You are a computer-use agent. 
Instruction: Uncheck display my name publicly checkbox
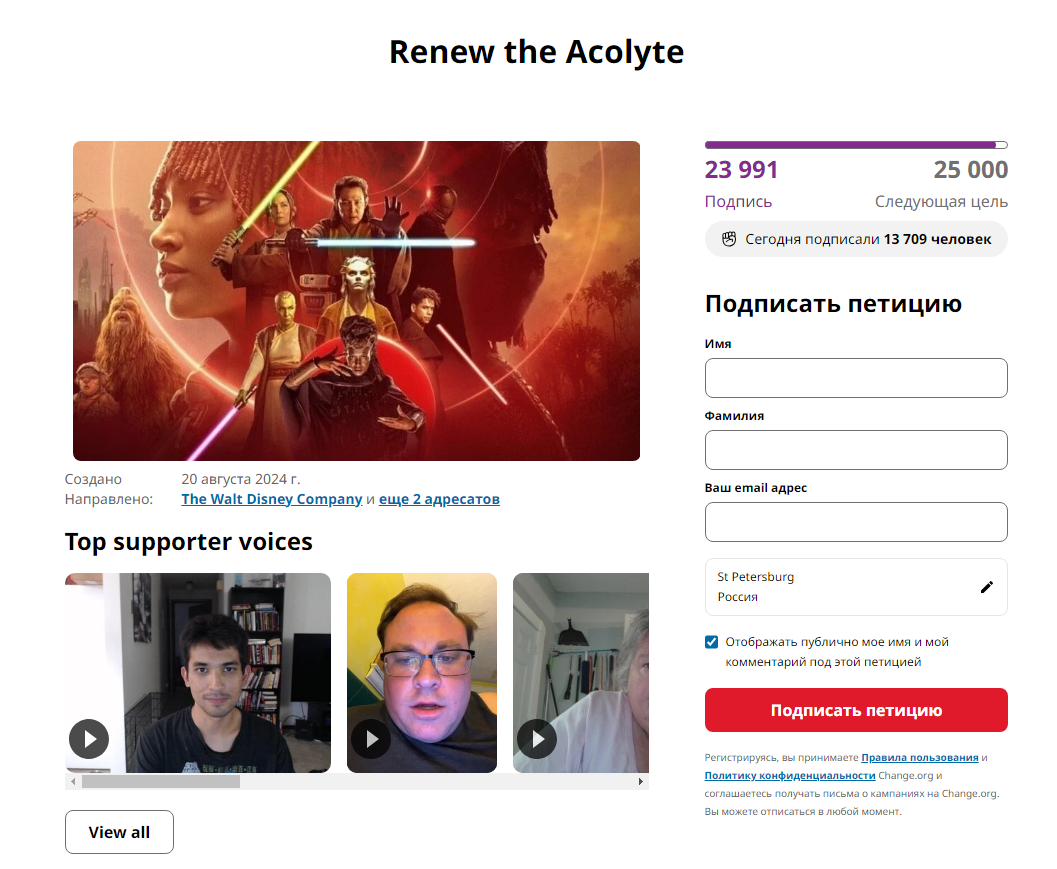pyautogui.click(x=711, y=642)
